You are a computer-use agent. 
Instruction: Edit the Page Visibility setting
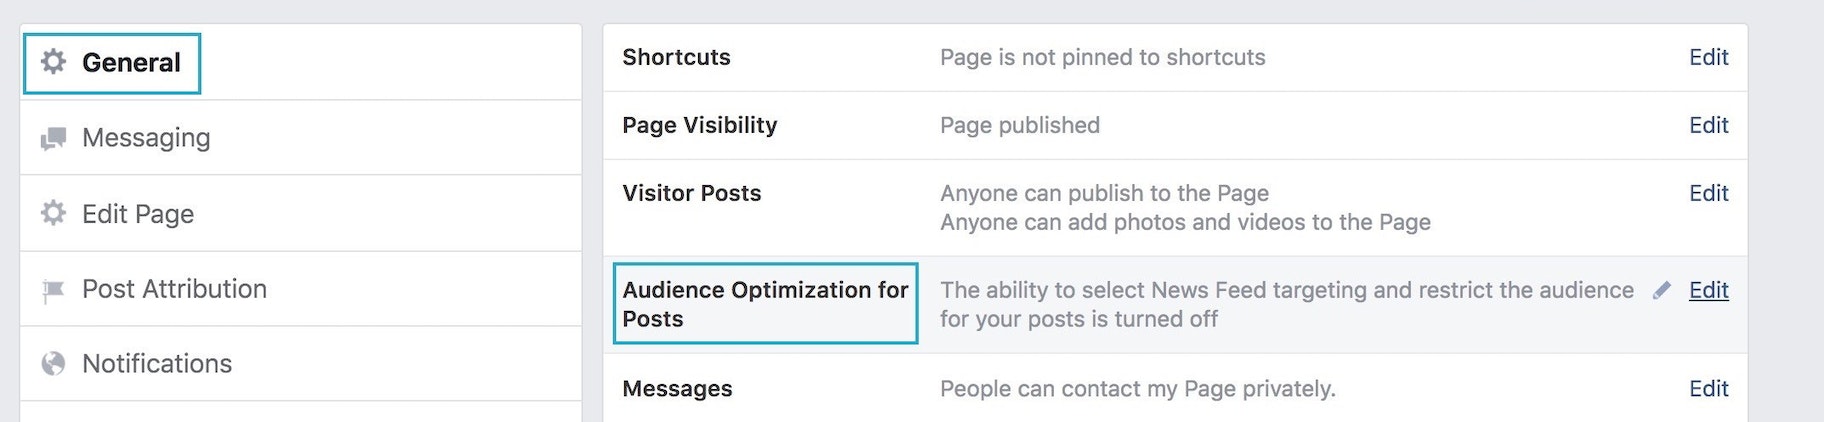pos(1708,125)
